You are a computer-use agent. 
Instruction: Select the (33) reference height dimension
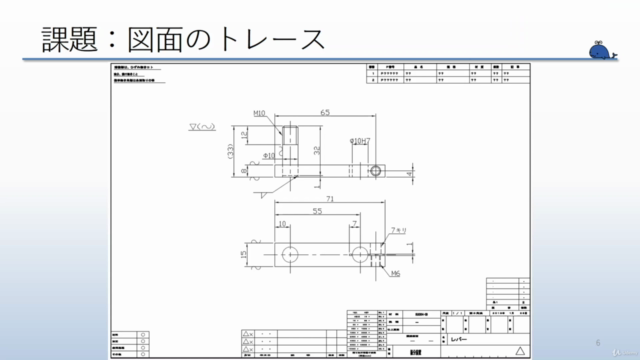[231, 151]
